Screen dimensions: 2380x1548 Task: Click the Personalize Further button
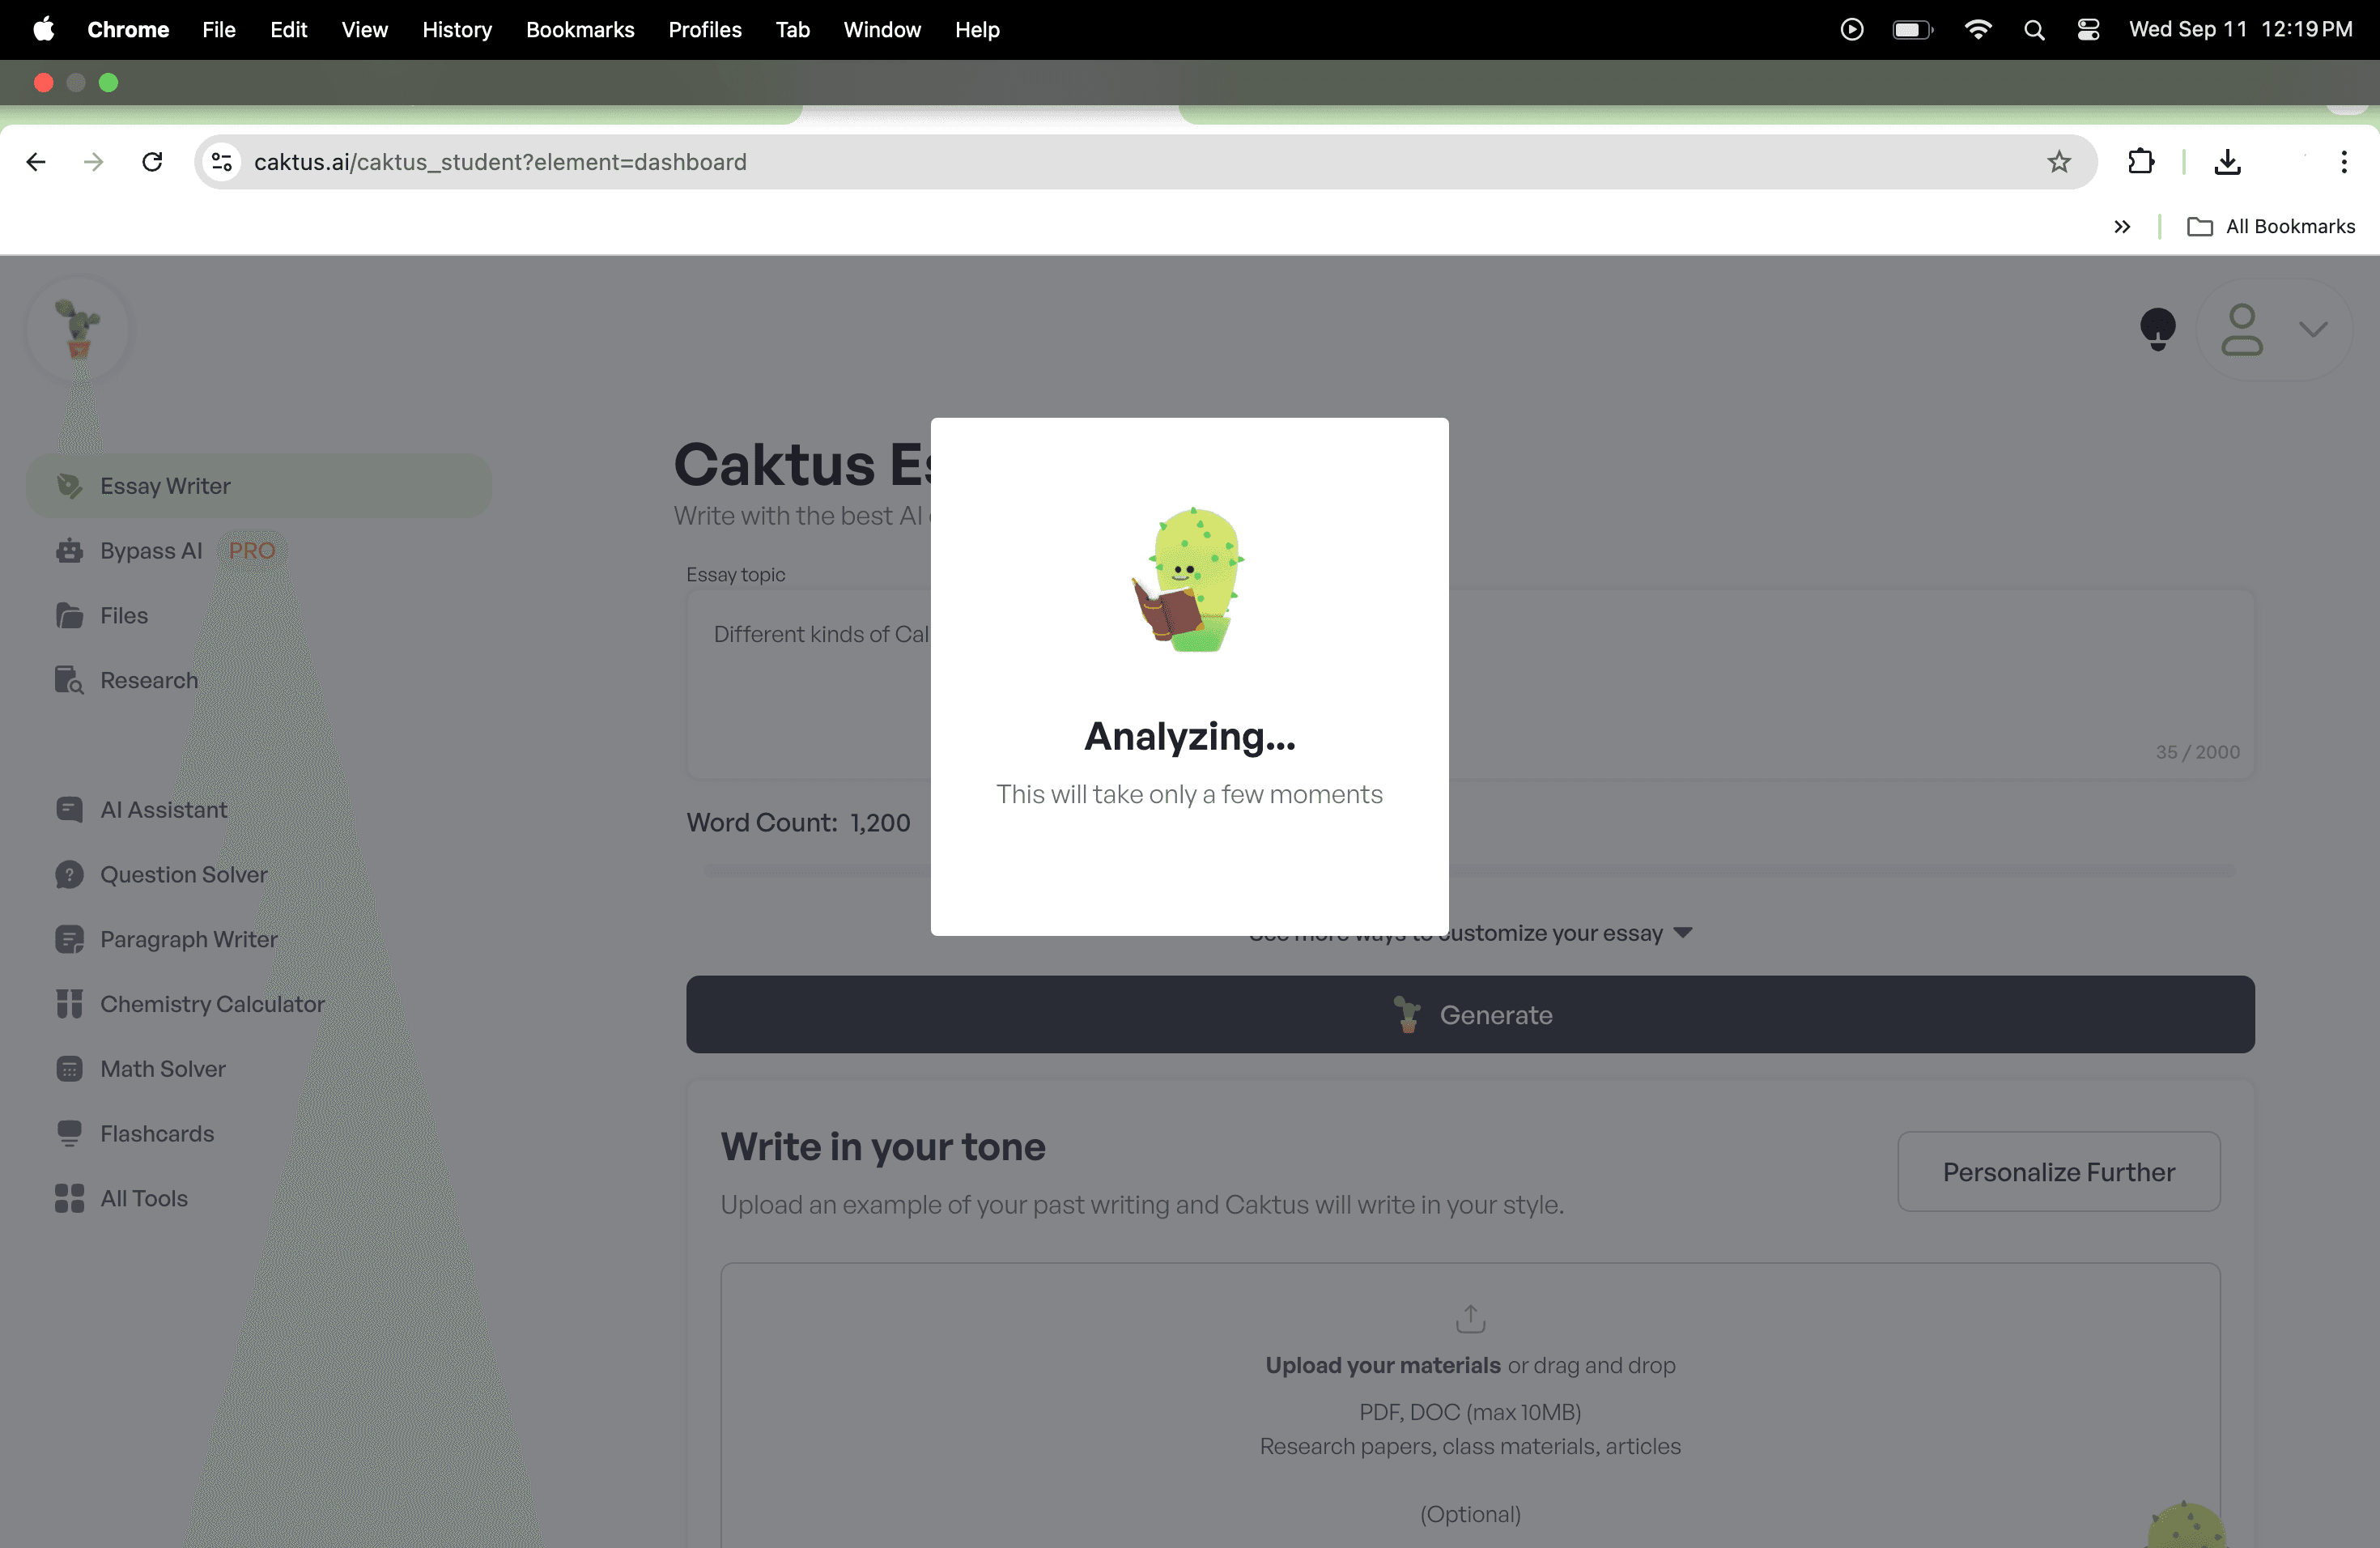[2059, 1172]
